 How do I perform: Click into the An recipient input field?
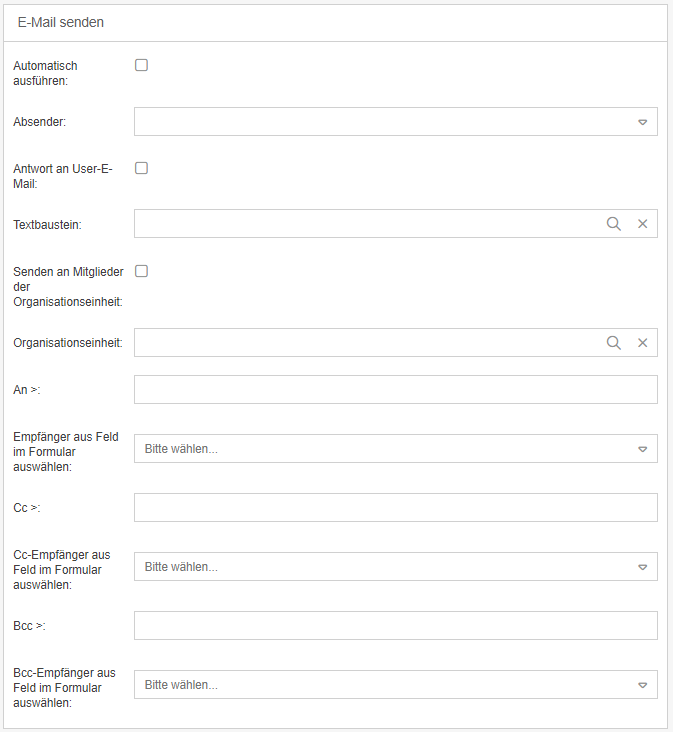coord(395,390)
